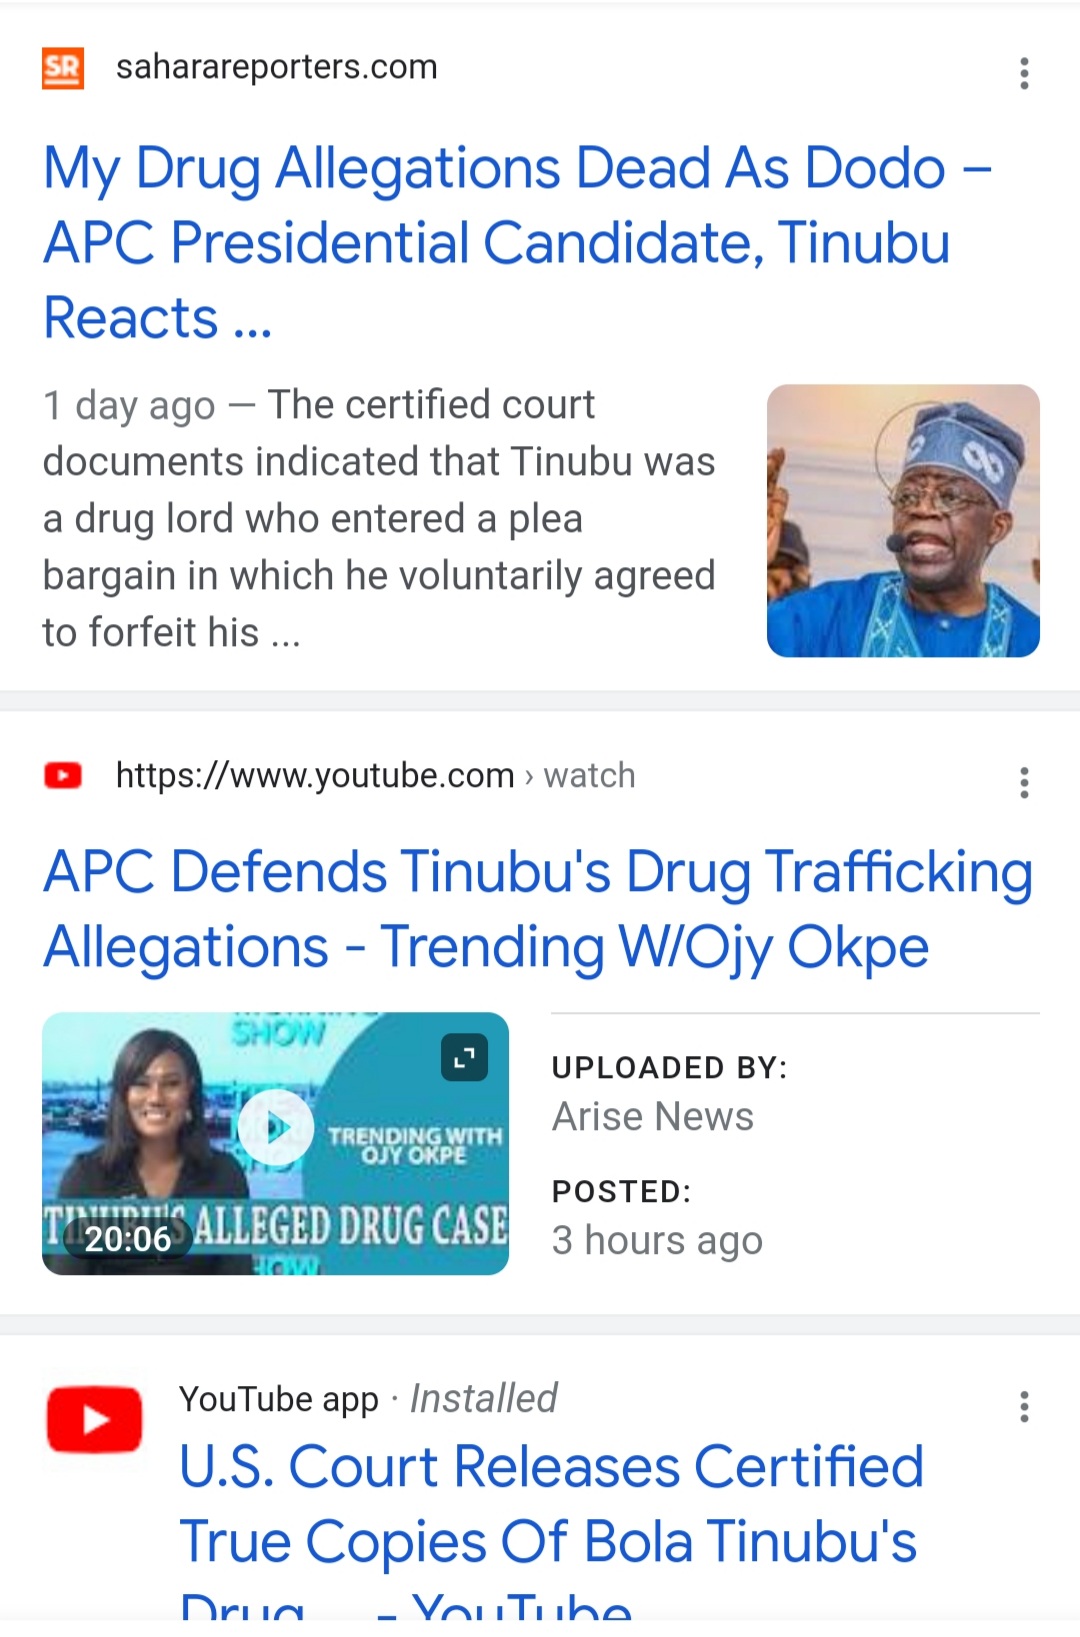Click the saharareporters.com site name
Viewport: 1080px width, 1637px height.
[x=276, y=67]
